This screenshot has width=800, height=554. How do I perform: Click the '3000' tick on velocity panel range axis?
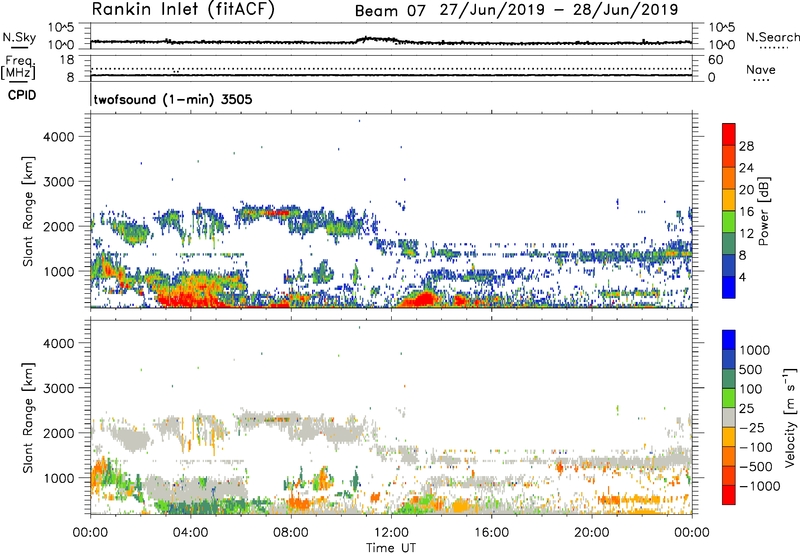point(59,388)
